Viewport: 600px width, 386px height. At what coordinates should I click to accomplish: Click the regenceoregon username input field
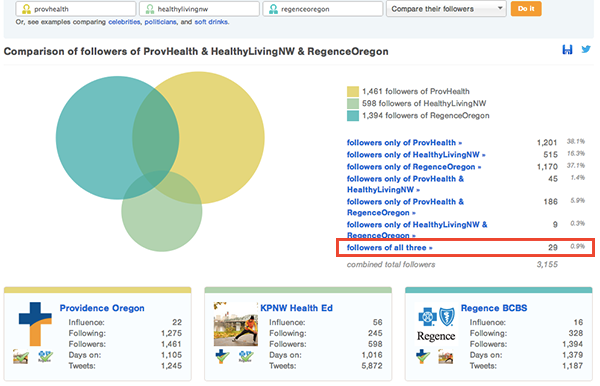323,9
